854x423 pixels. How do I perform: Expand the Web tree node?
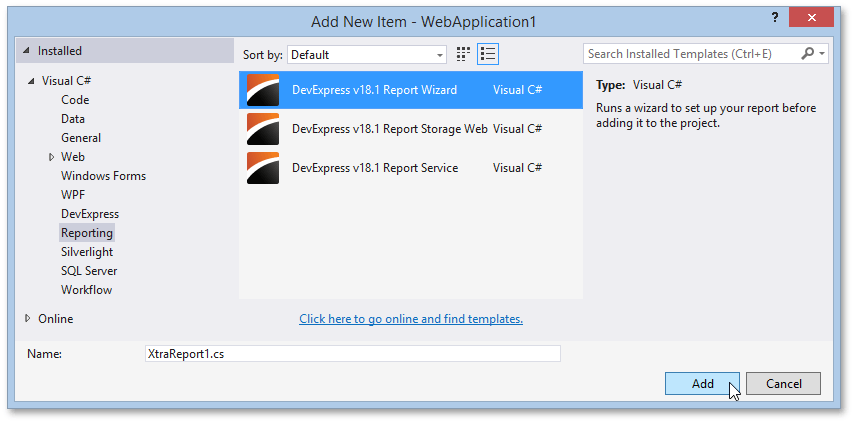click(x=52, y=157)
